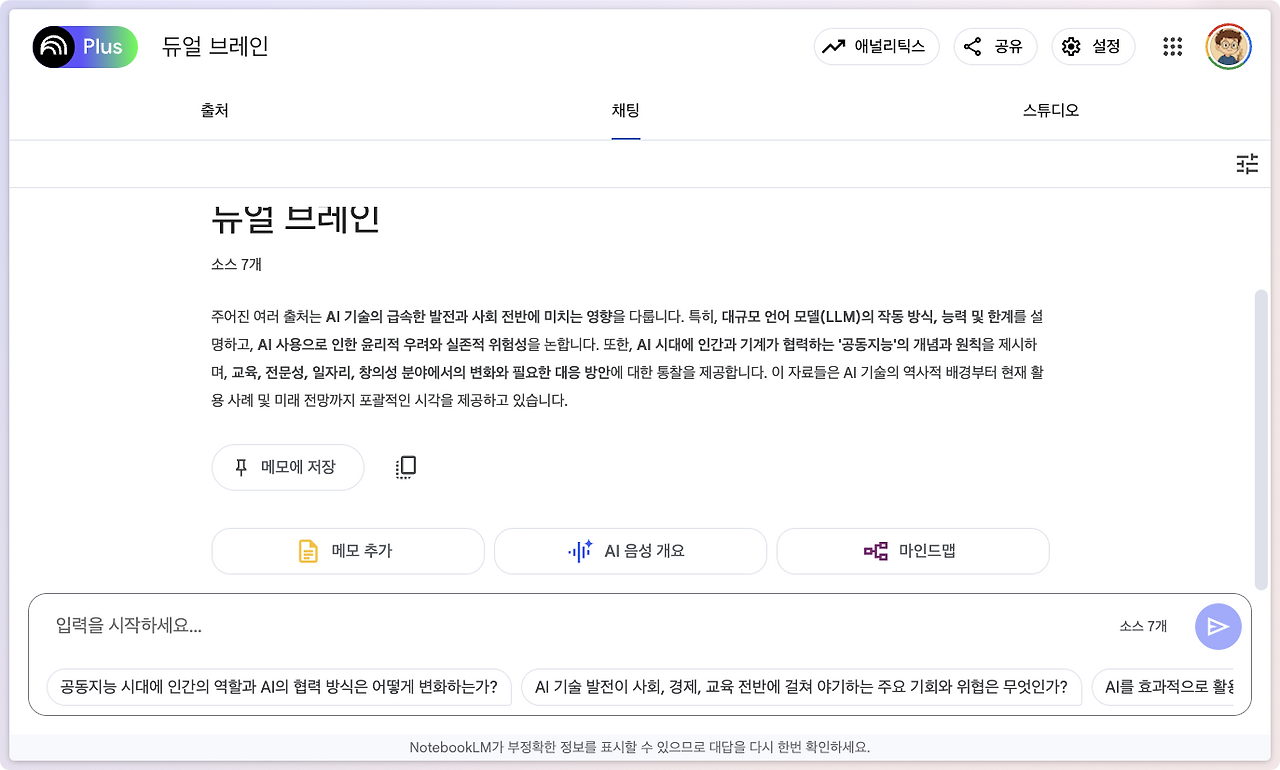Select the 채팅 tab
Image resolution: width=1280 pixels, height=770 pixels.
pos(626,110)
